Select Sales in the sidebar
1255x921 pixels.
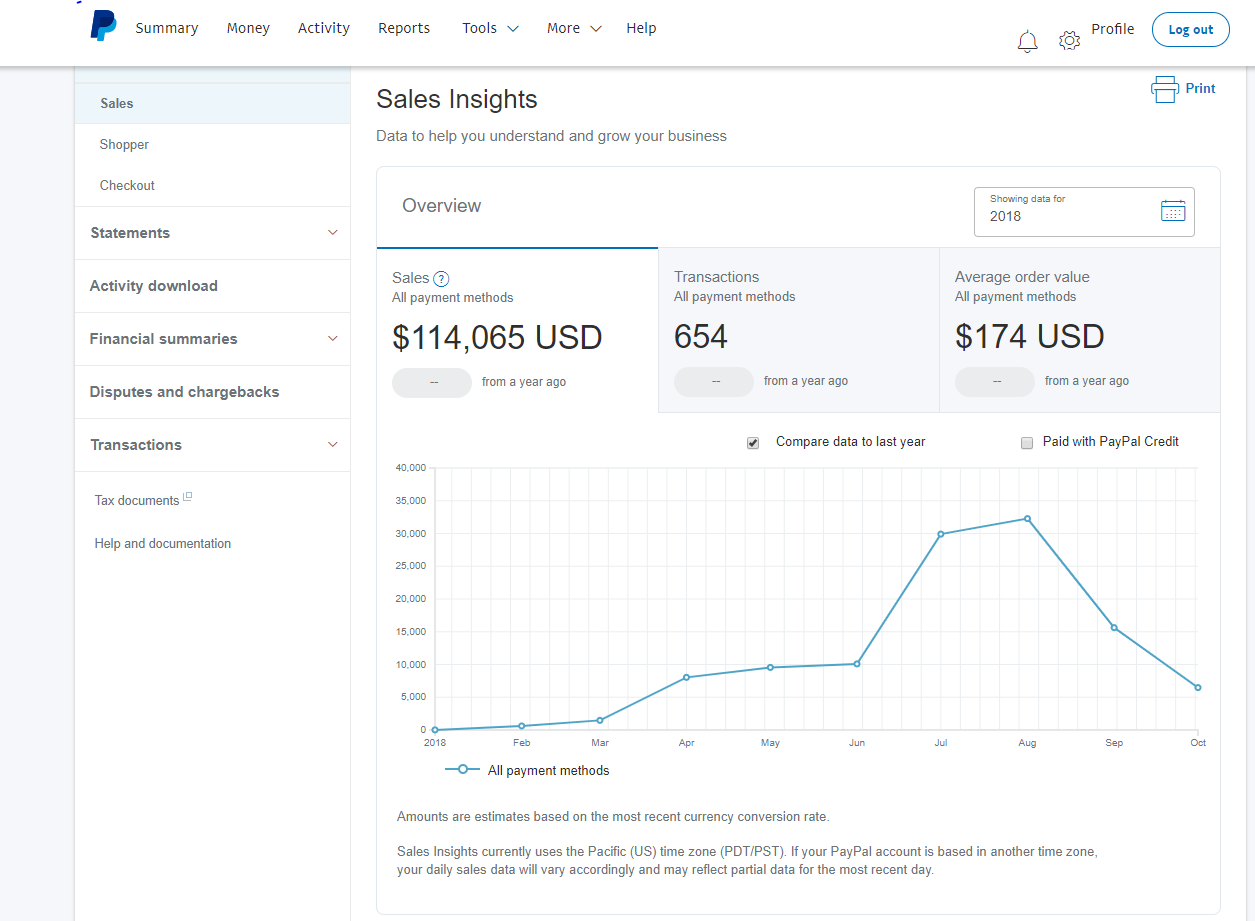coord(212,103)
